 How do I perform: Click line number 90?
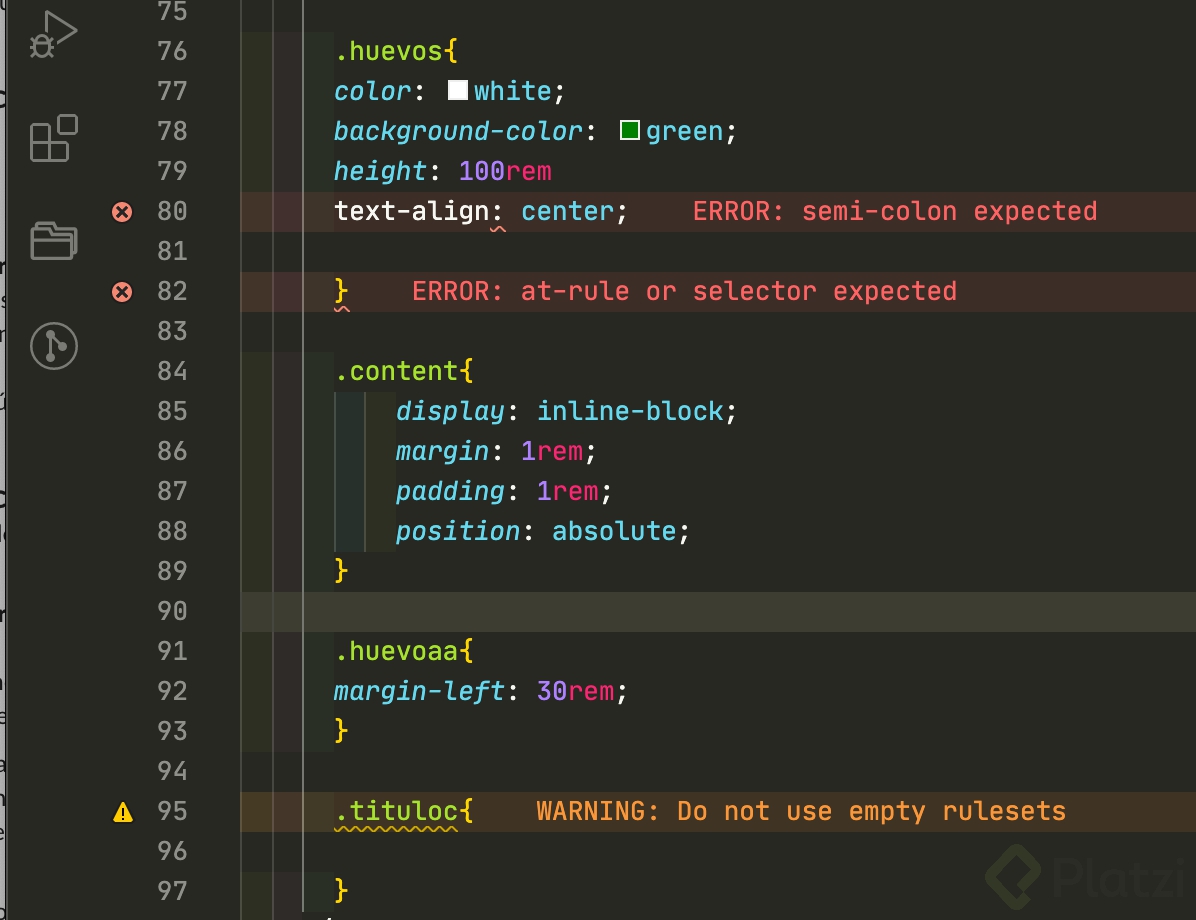point(172,611)
